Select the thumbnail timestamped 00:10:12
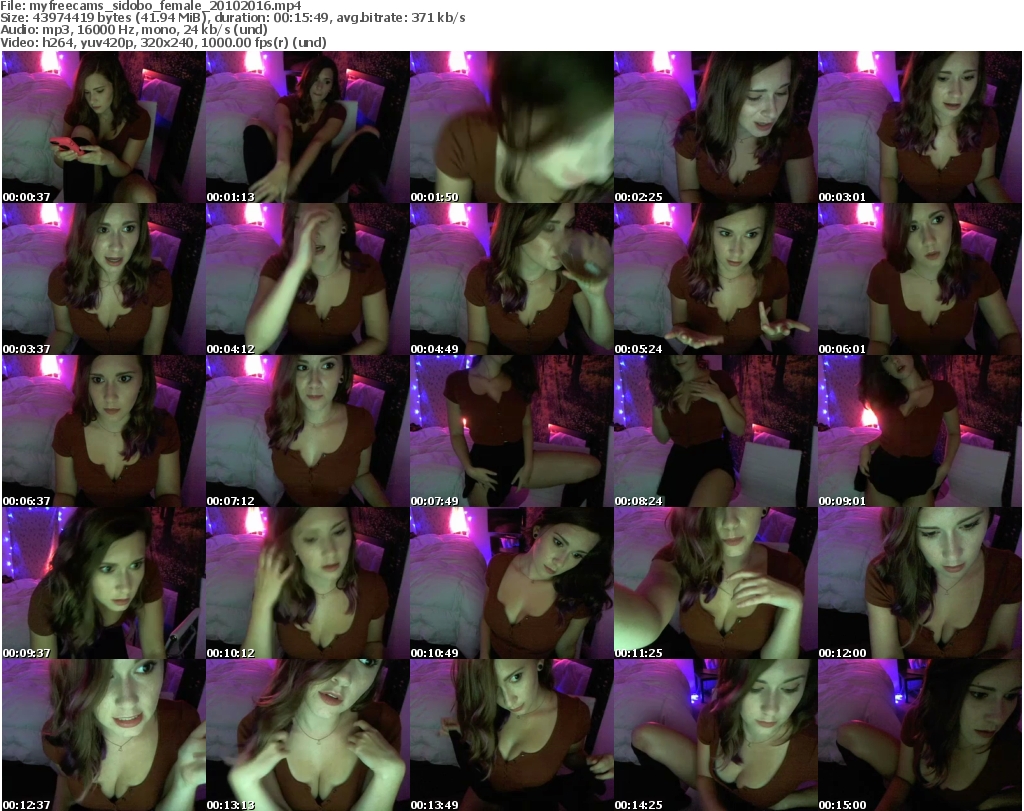The image size is (1024, 811). point(308,583)
